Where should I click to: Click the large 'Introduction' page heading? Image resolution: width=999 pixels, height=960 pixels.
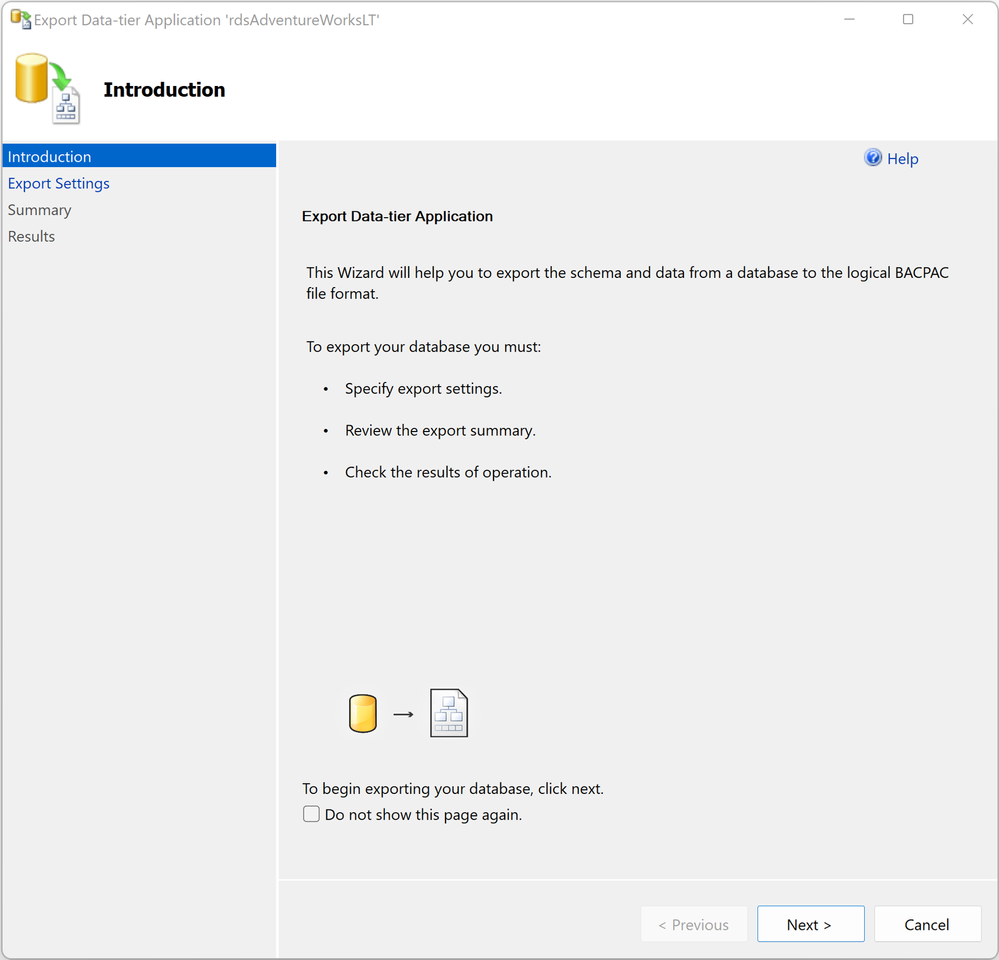(164, 90)
